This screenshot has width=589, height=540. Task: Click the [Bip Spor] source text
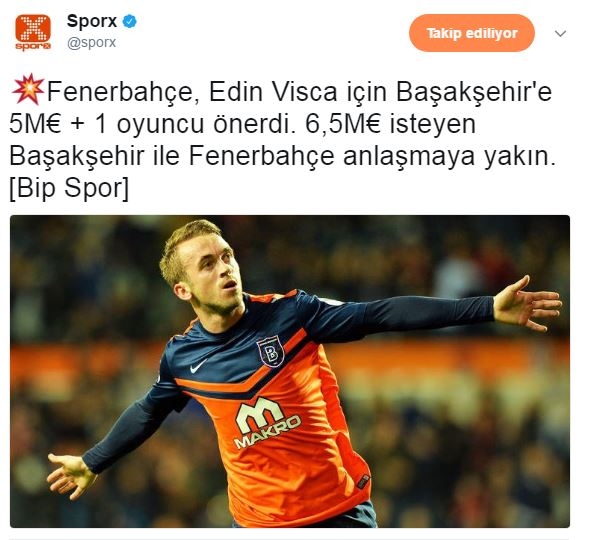[x=69, y=188]
